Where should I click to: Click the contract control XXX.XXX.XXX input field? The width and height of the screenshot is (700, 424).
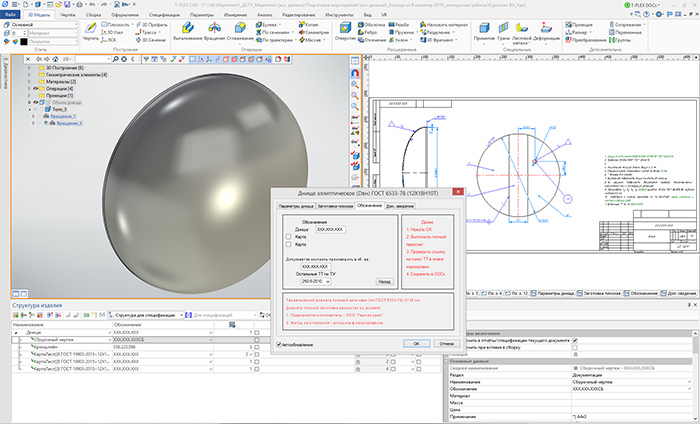tap(316, 266)
